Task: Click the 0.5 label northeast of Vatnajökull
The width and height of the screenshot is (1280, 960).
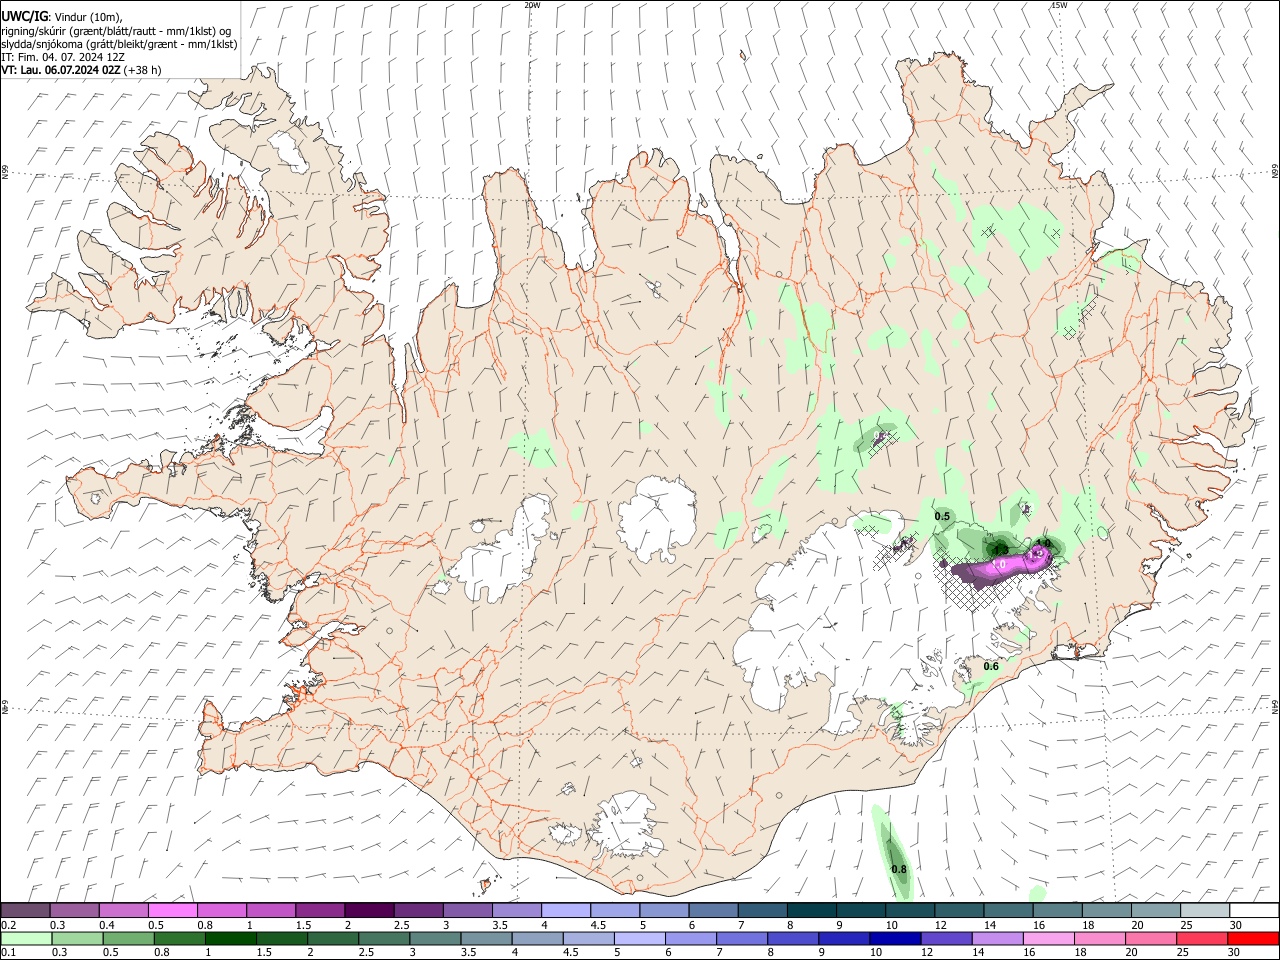Action: tap(942, 516)
